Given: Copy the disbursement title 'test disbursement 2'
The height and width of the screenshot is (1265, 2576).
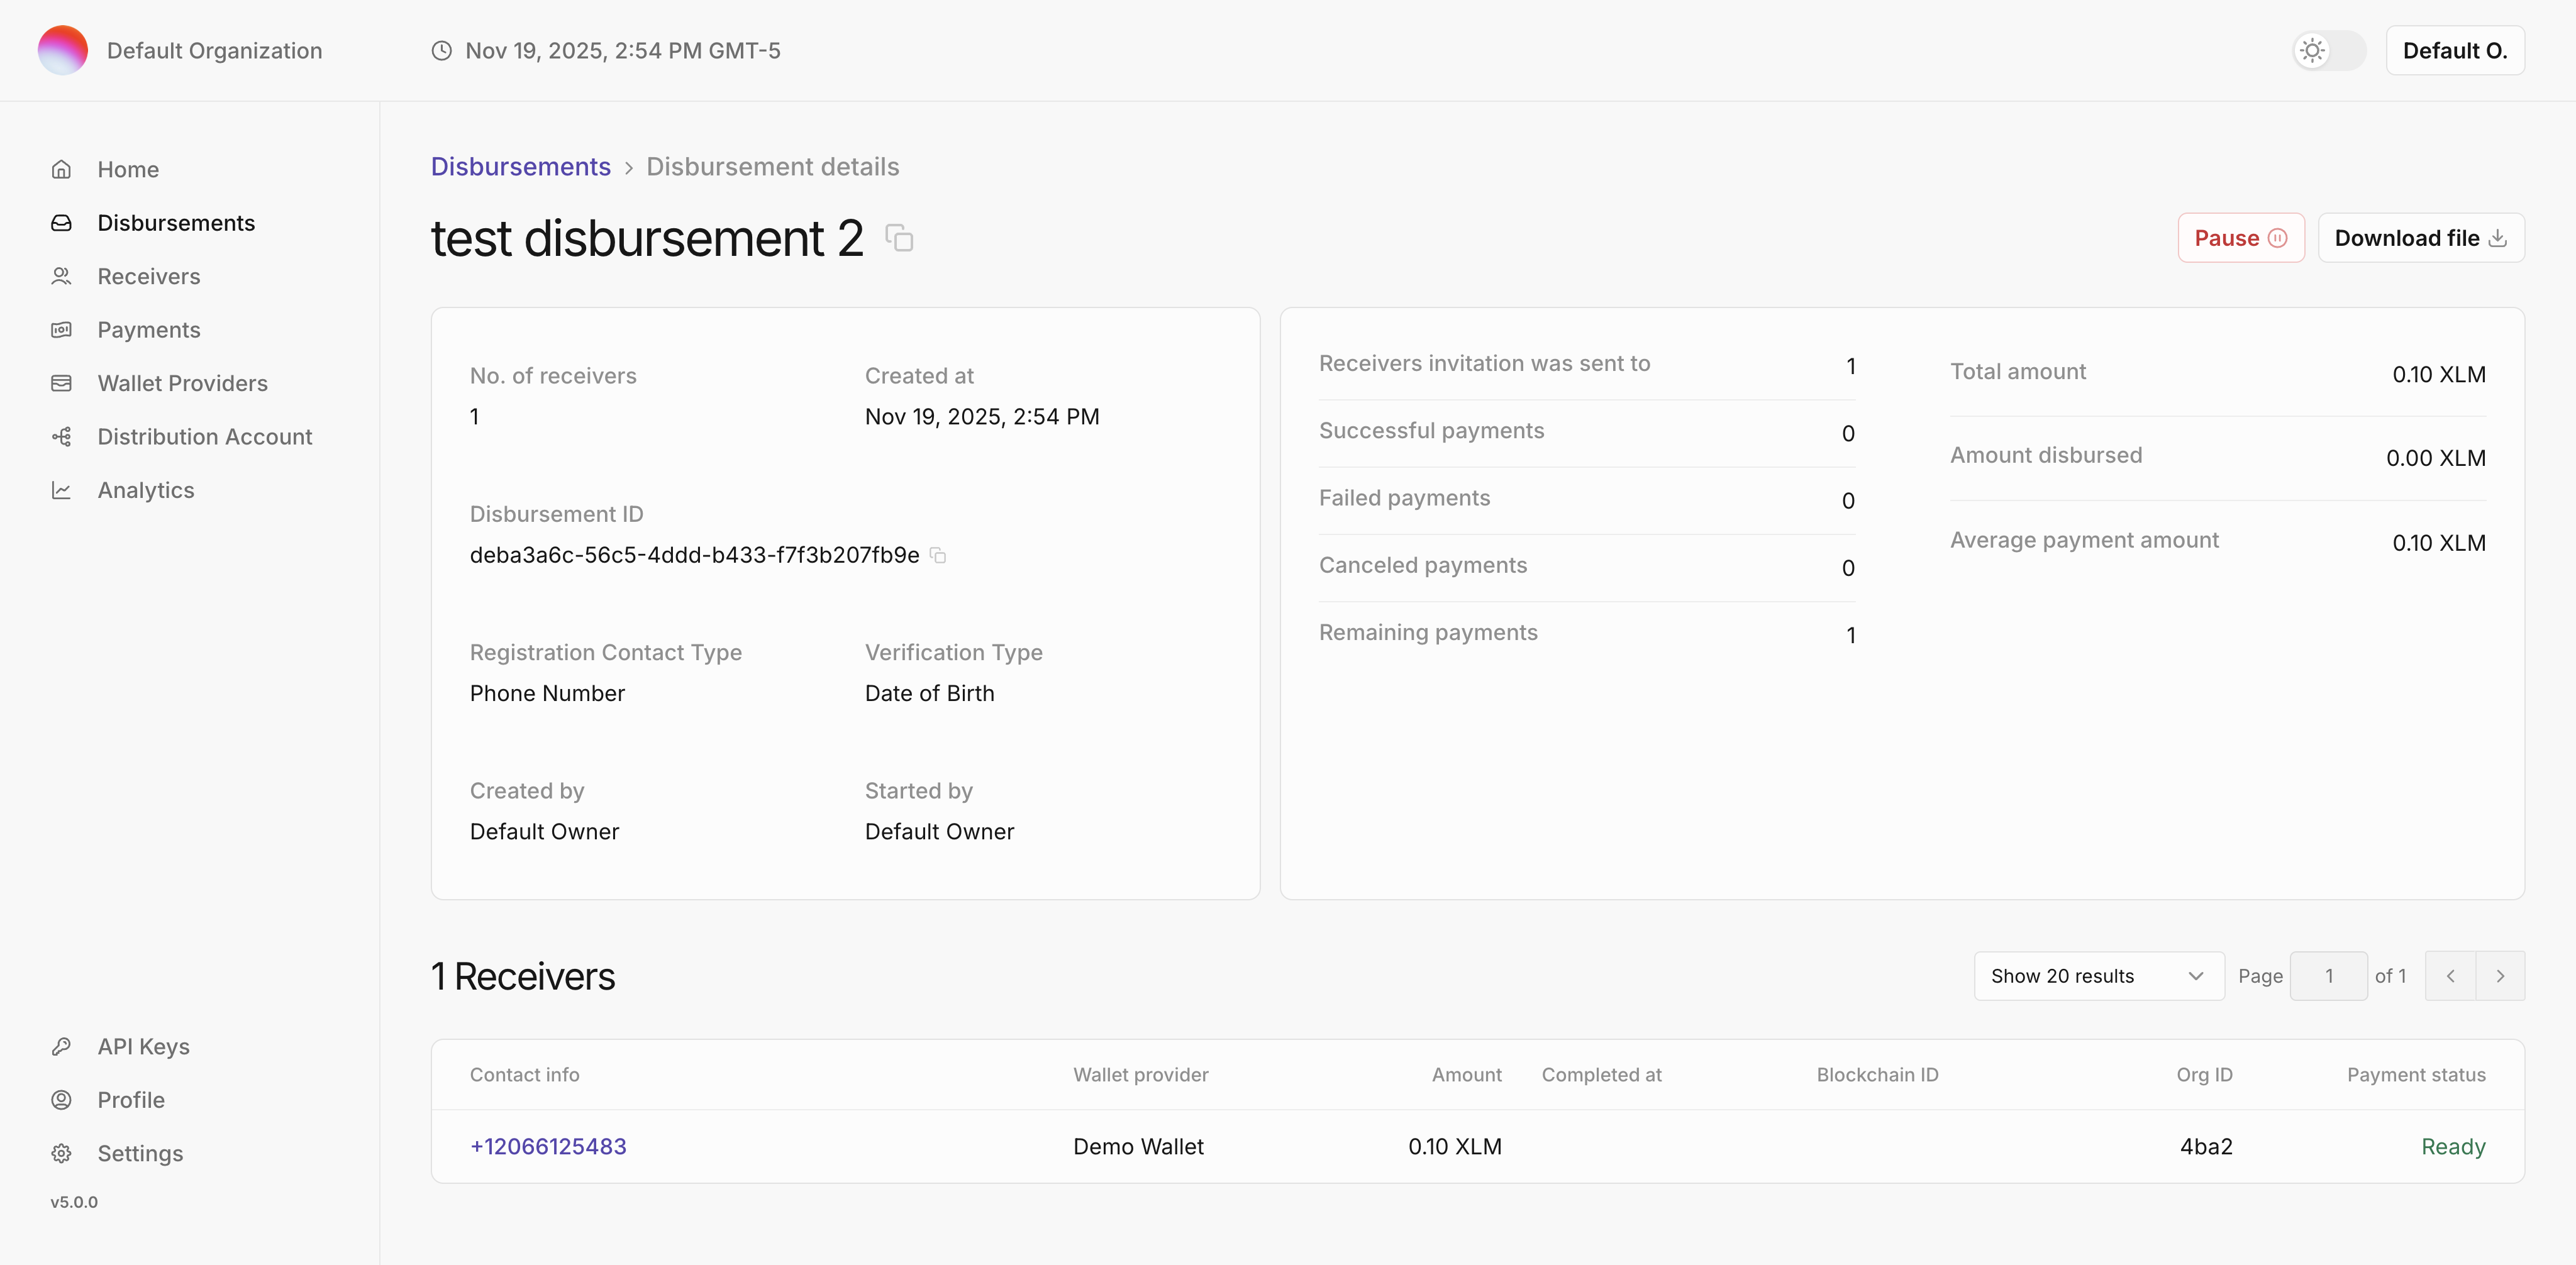Looking at the screenshot, I should click(899, 238).
